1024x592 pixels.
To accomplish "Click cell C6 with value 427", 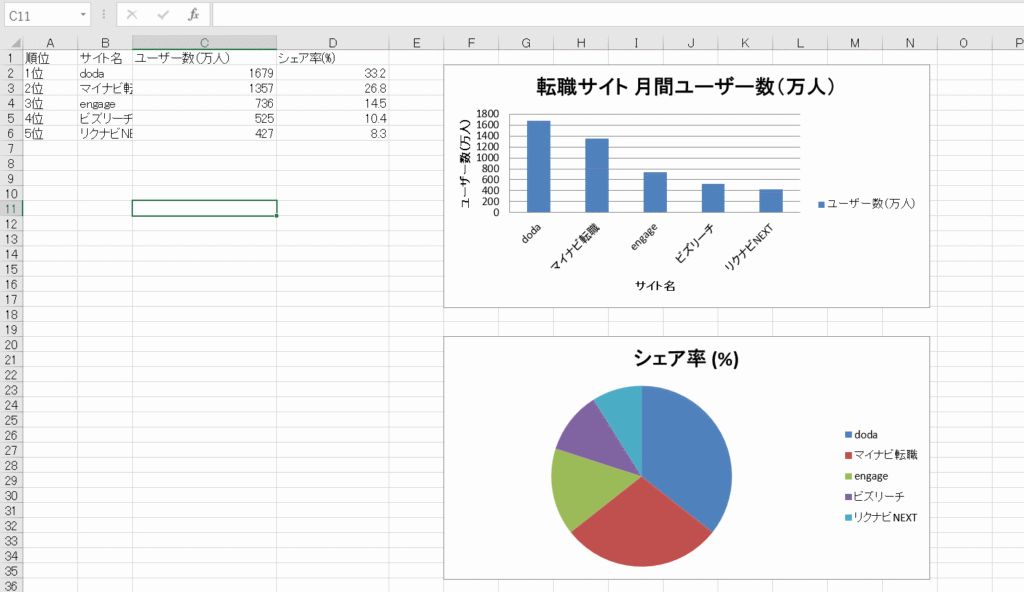I will [204, 133].
